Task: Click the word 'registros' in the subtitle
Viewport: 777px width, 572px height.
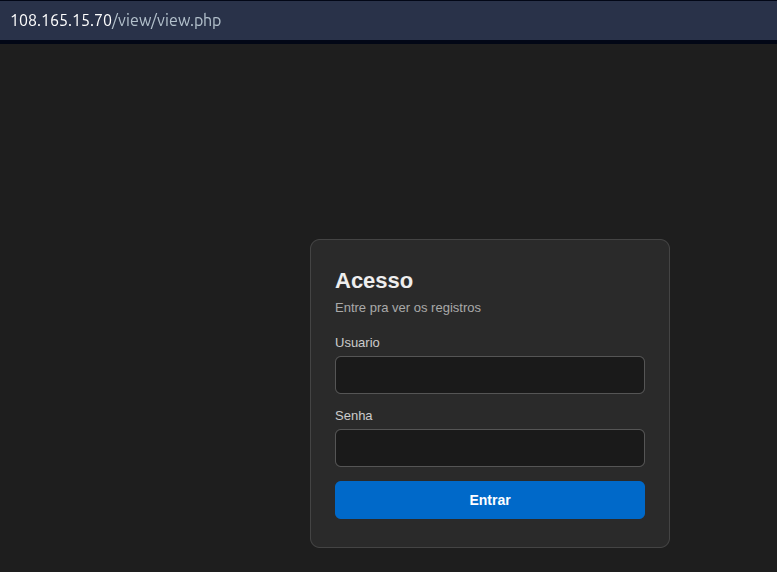Action: [456, 308]
